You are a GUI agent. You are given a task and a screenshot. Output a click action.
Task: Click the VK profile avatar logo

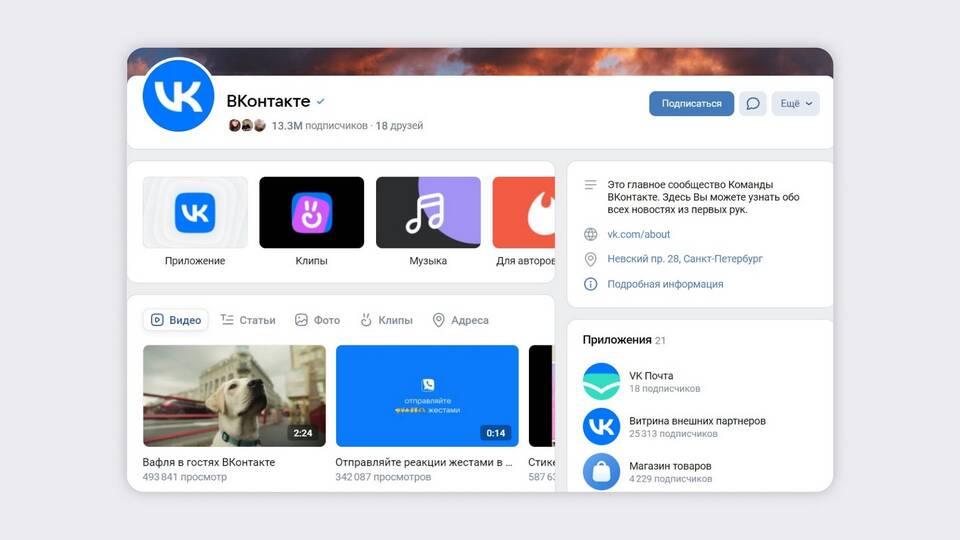coord(179,95)
